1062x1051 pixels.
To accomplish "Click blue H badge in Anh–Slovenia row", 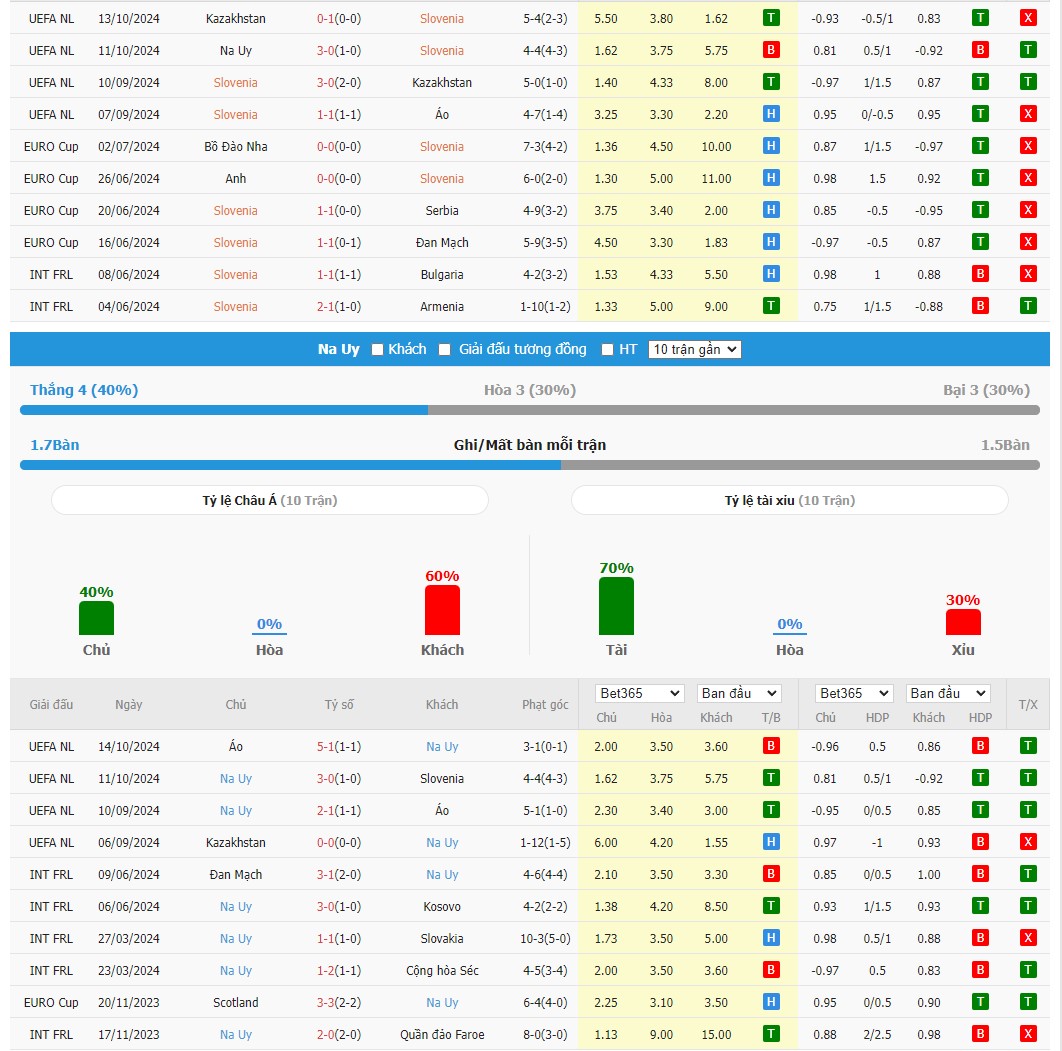I will 771,177.
